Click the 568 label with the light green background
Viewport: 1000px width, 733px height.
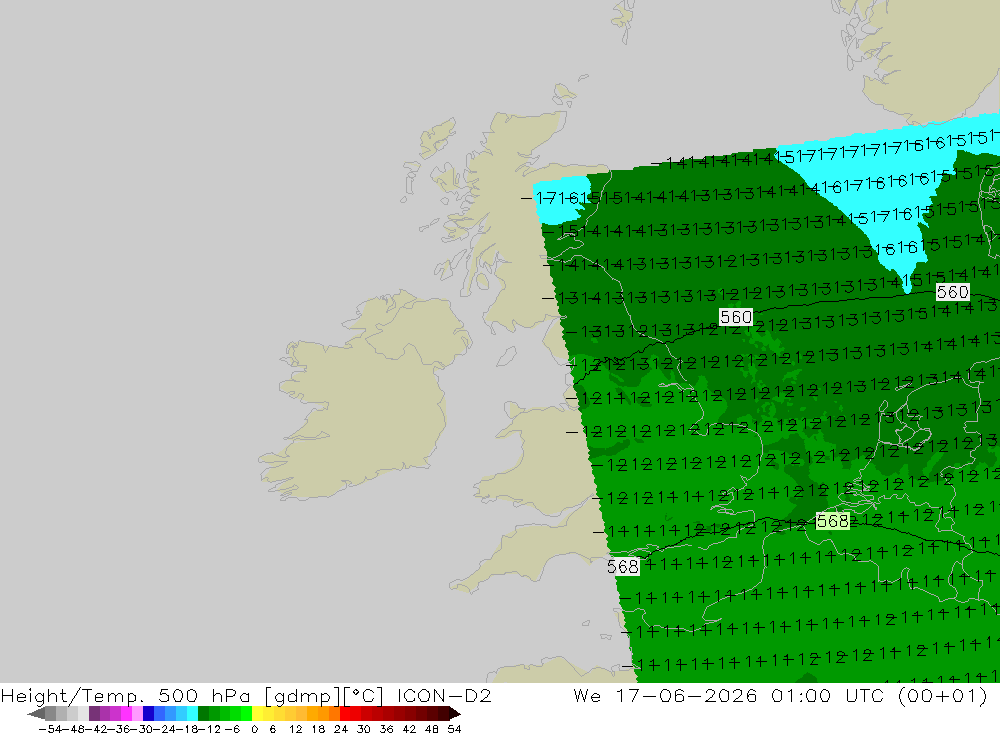pyautogui.click(x=832, y=521)
